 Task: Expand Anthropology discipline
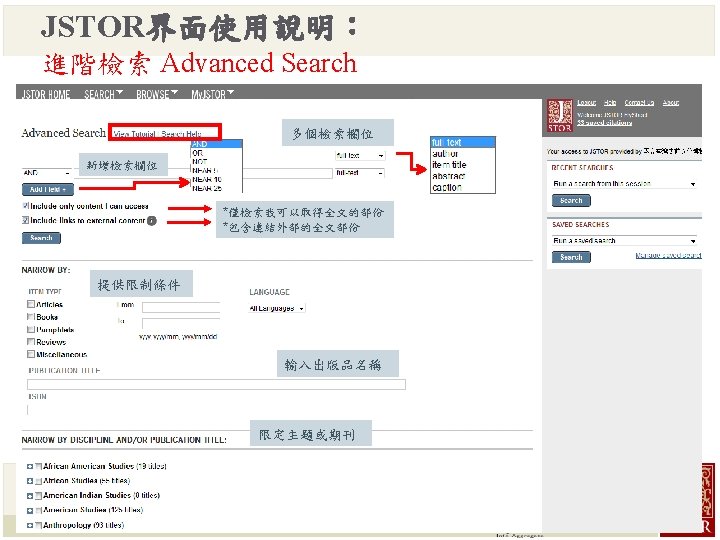pos(30,525)
